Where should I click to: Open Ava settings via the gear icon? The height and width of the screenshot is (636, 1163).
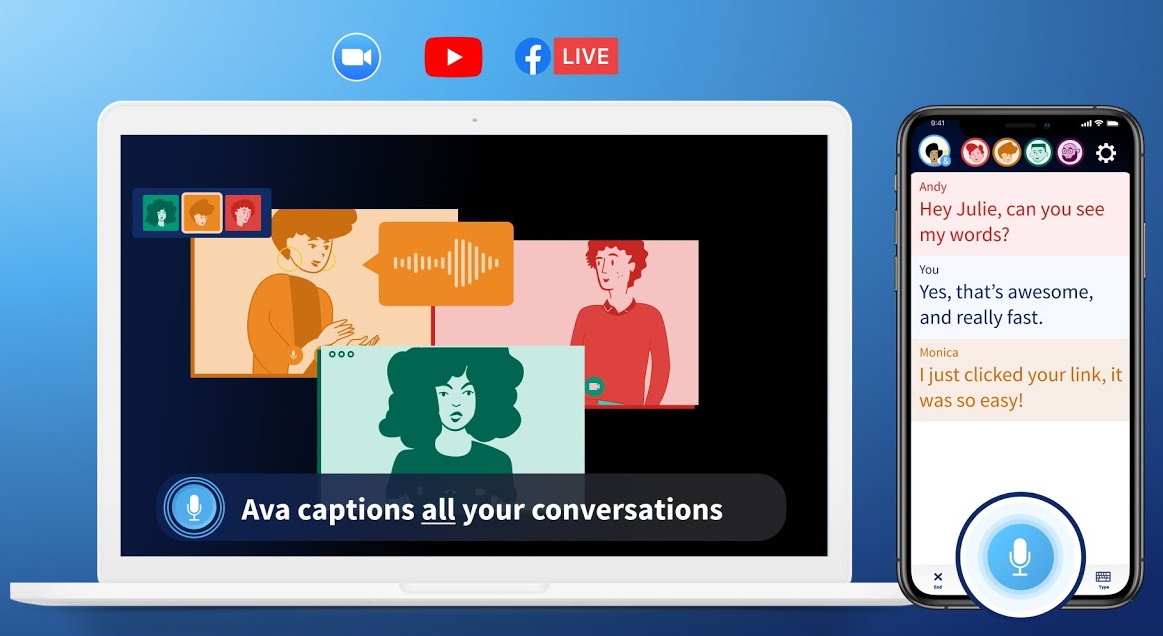[1106, 152]
